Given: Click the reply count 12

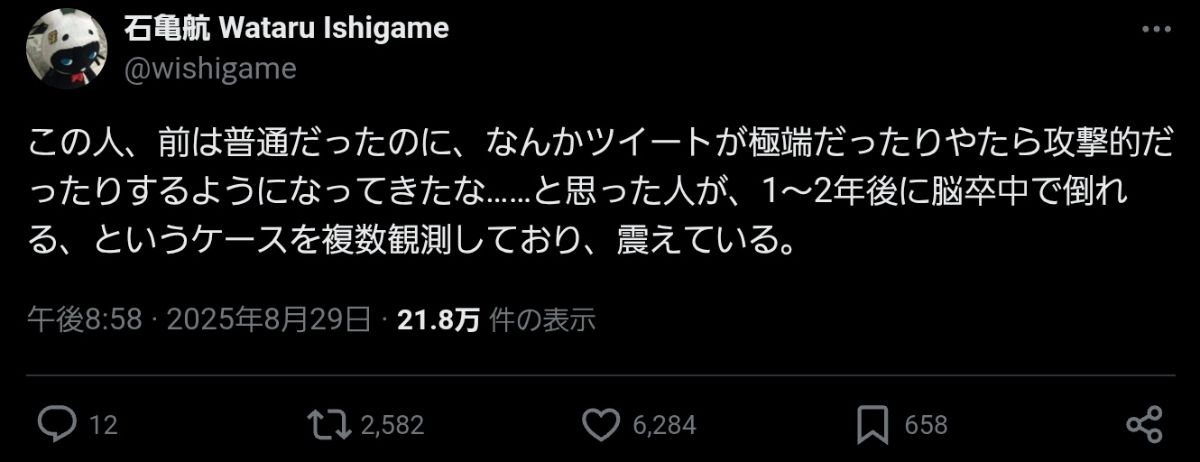Looking at the screenshot, I should (103, 425).
